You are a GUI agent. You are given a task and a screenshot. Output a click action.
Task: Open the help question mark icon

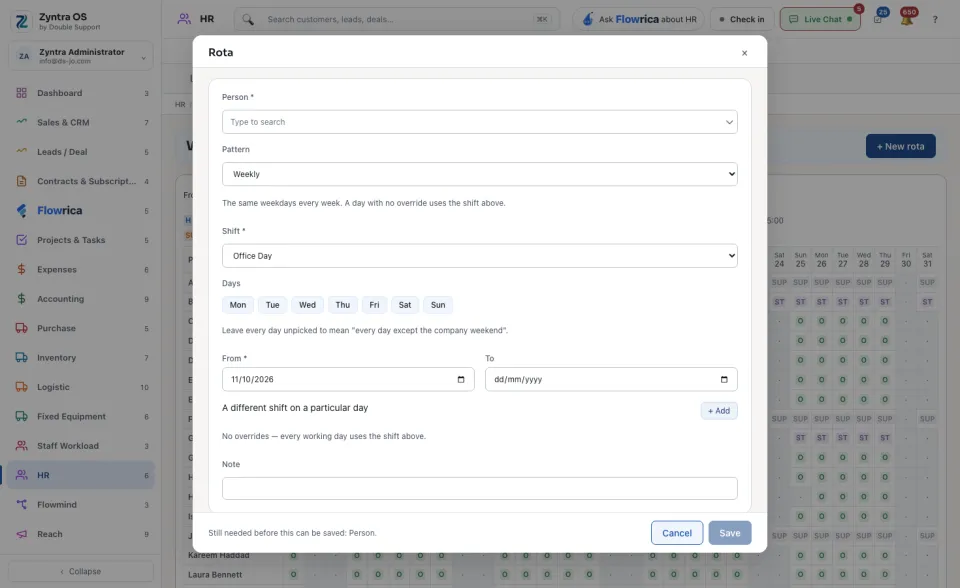pyautogui.click(x=935, y=20)
